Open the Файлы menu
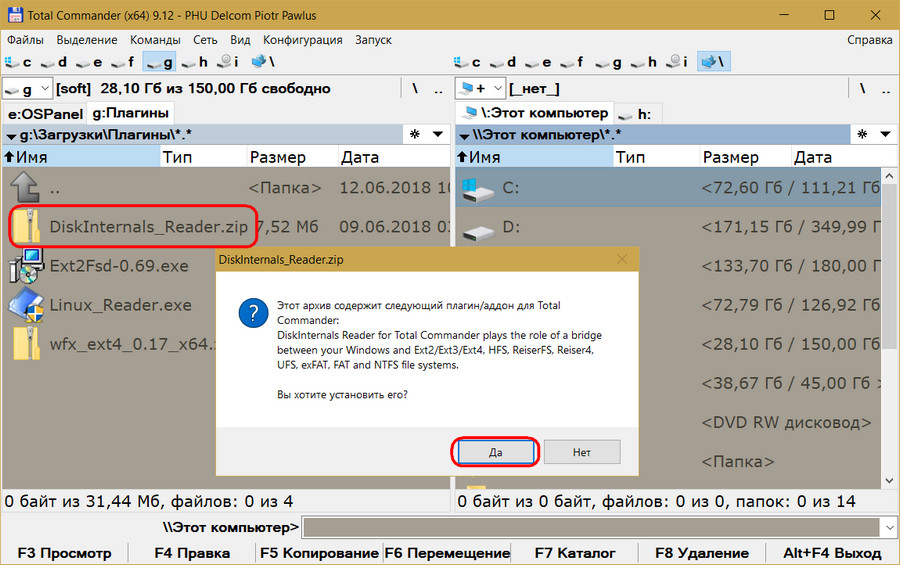 click(x=25, y=40)
